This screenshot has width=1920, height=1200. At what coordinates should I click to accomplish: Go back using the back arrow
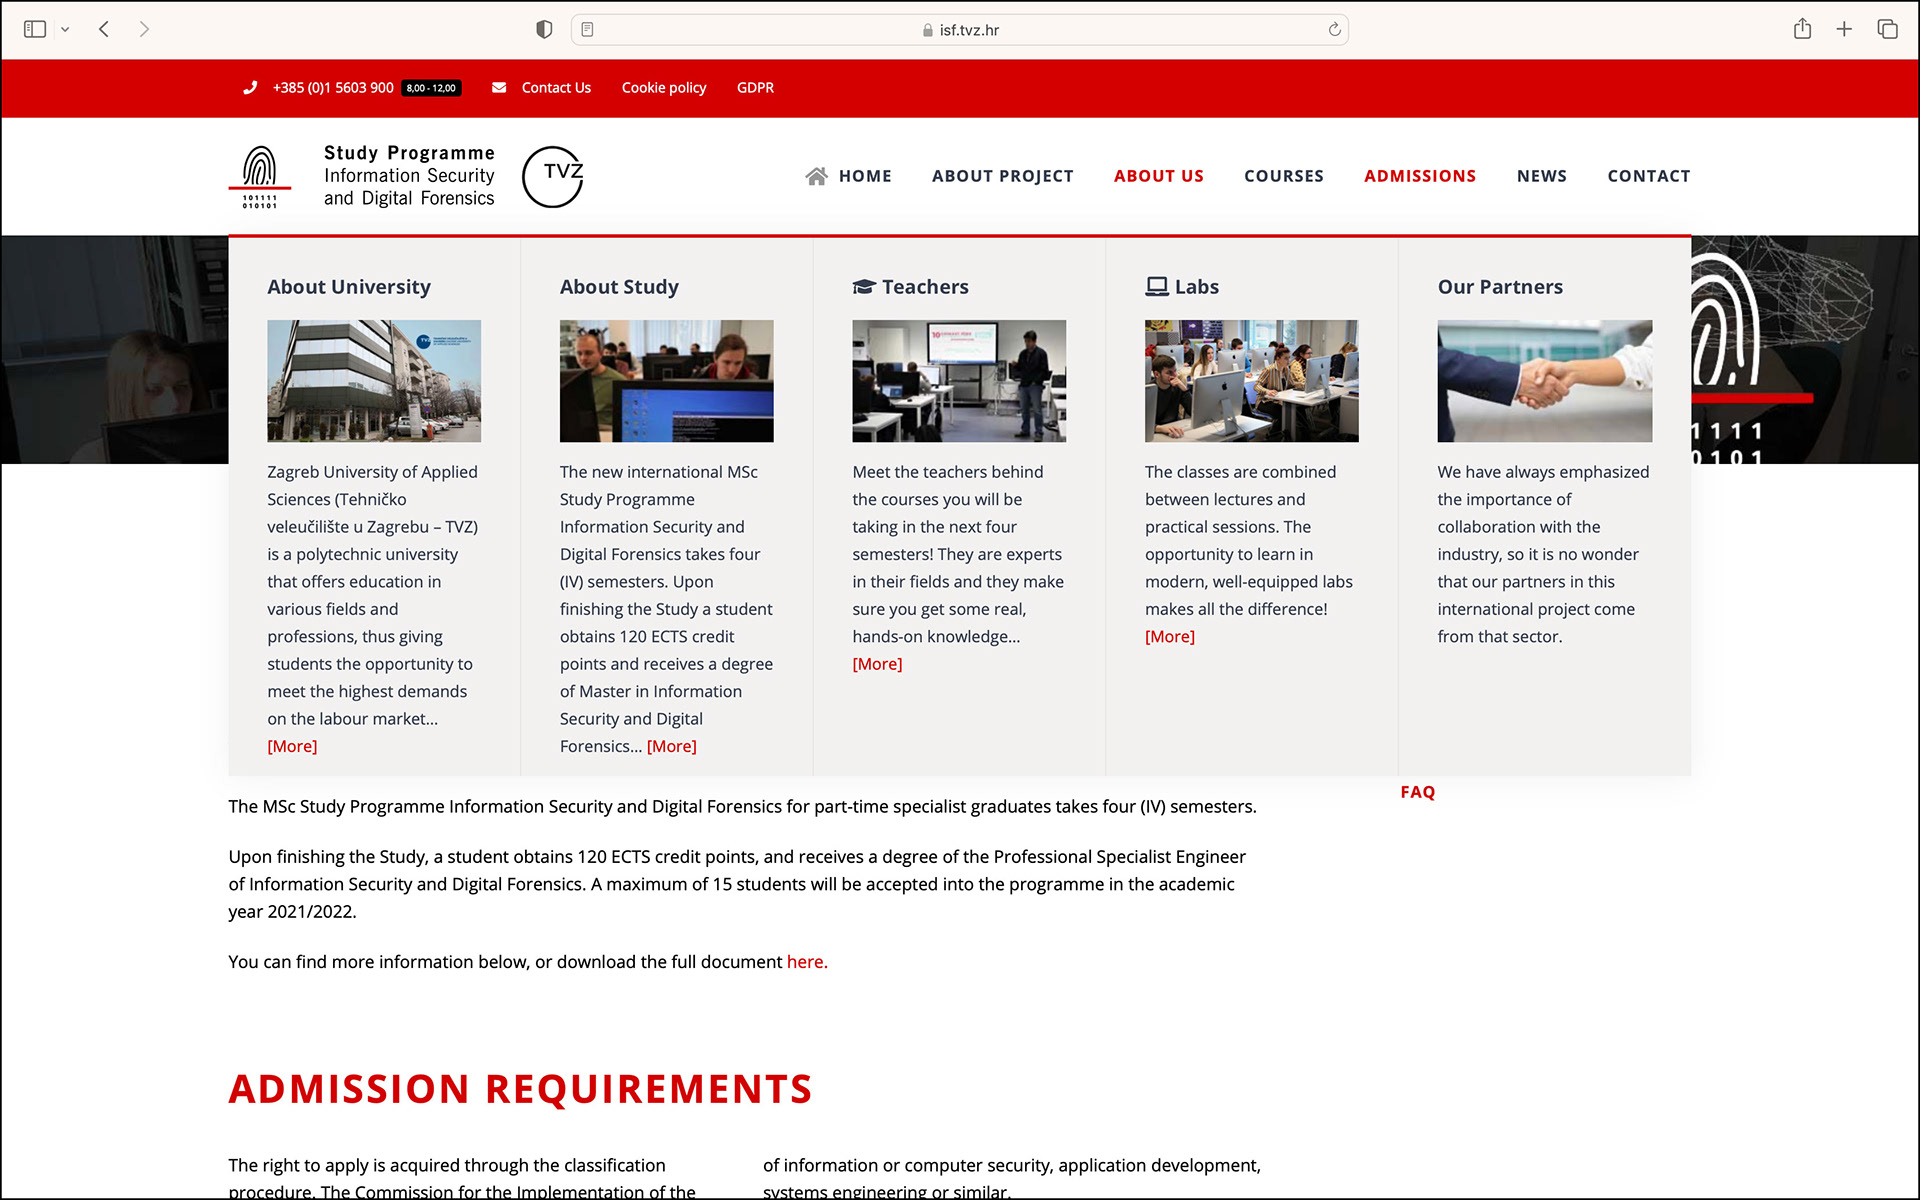coord(104,29)
